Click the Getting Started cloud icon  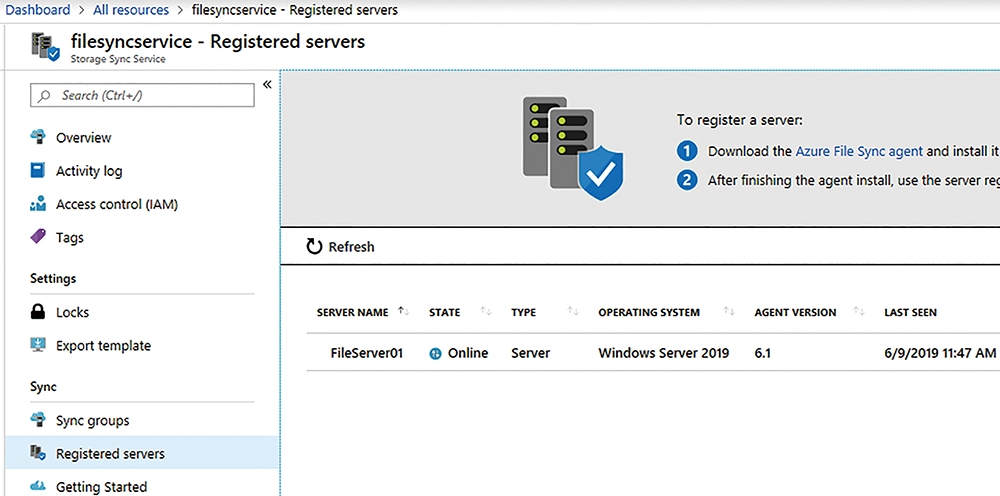[x=38, y=486]
